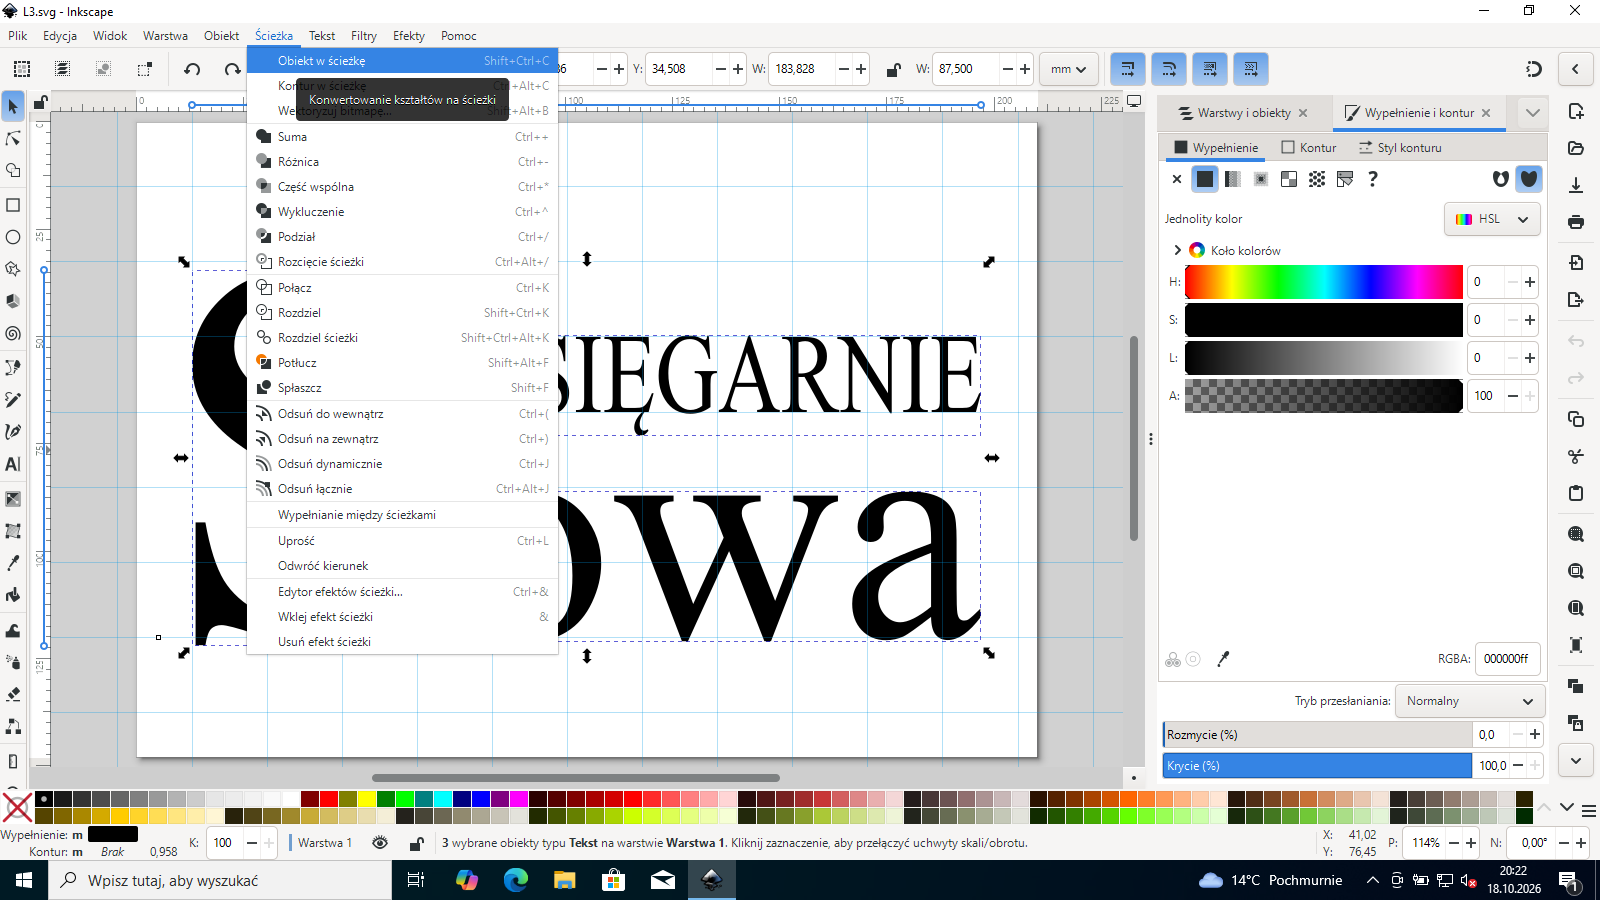
Task: Toggle move patterns with object button
Action: tap(1251, 69)
